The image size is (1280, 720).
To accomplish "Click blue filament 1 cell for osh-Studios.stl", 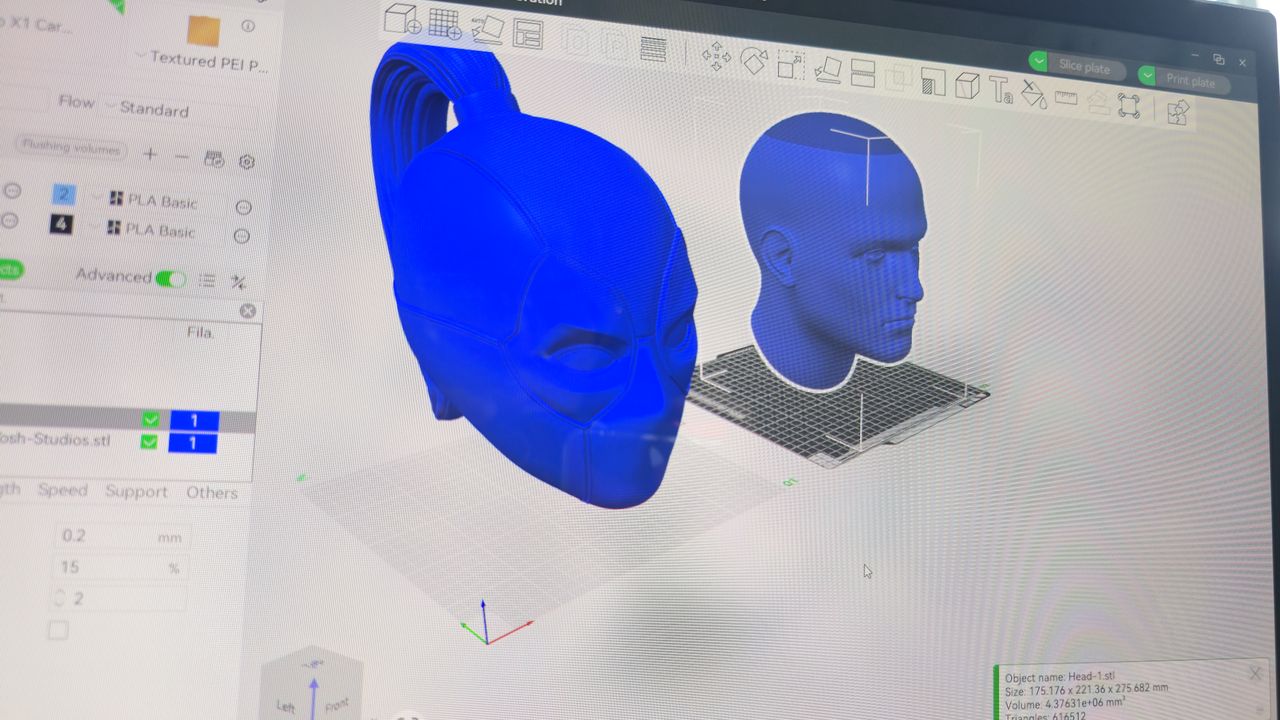I will 193,443.
